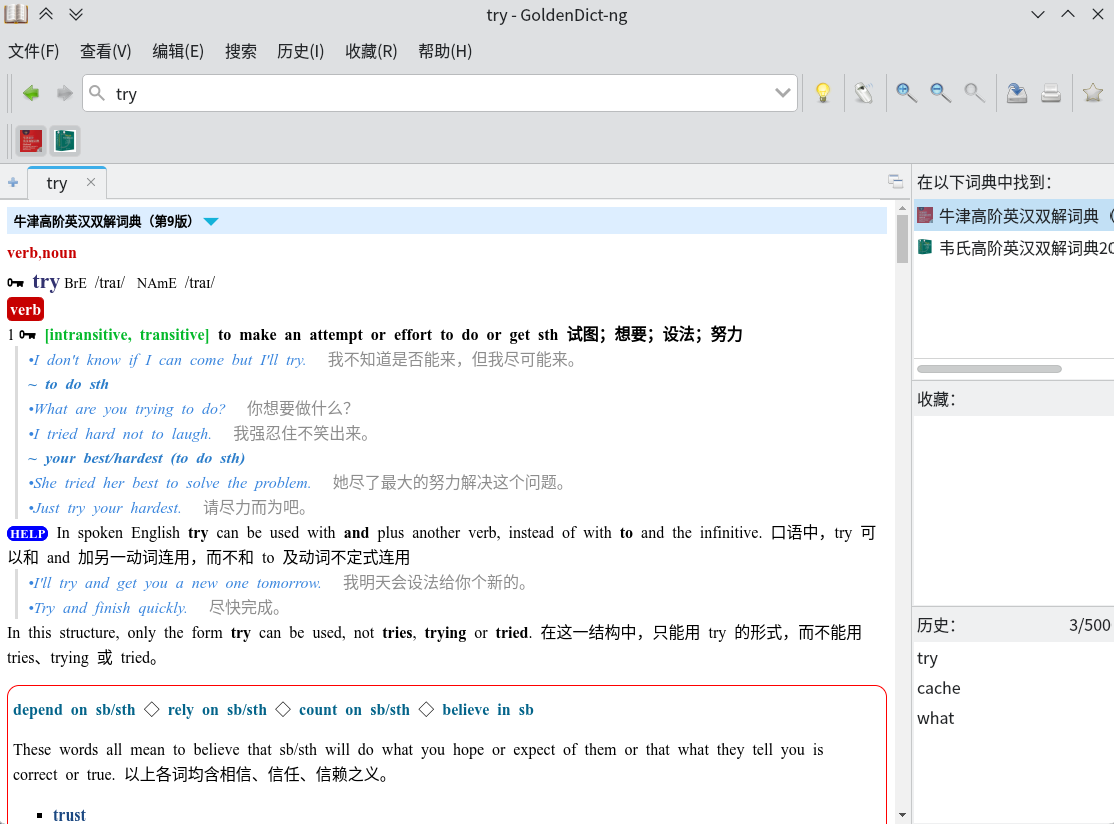Image resolution: width=1114 pixels, height=824 pixels.
Task: Zoom out the article text
Action: [940, 92]
